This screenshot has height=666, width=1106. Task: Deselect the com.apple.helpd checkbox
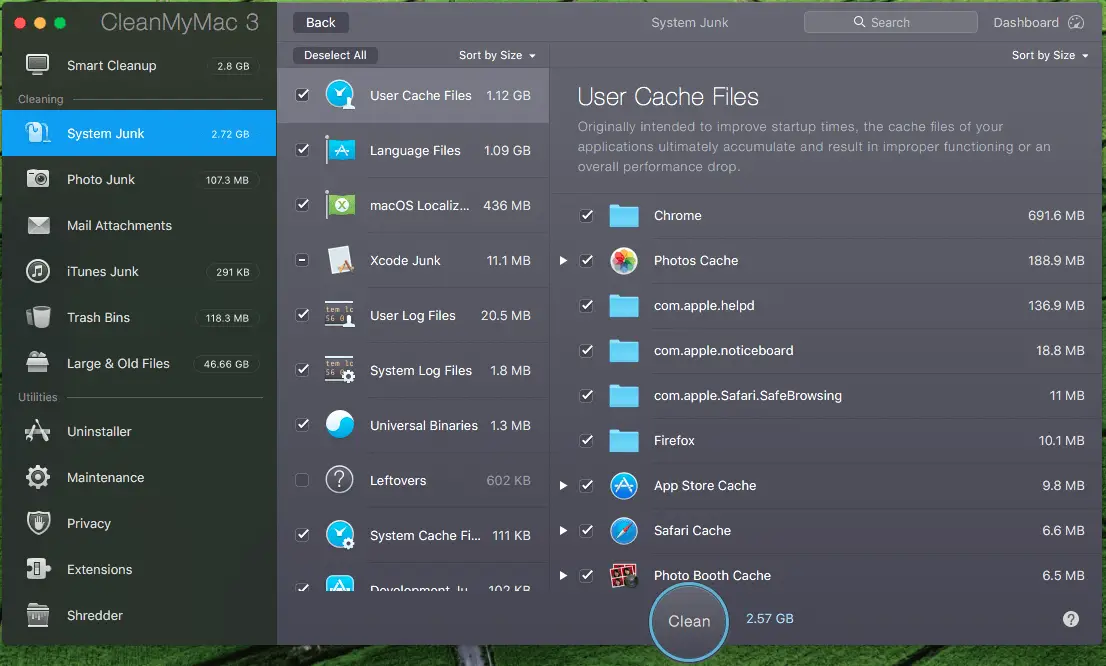click(586, 305)
